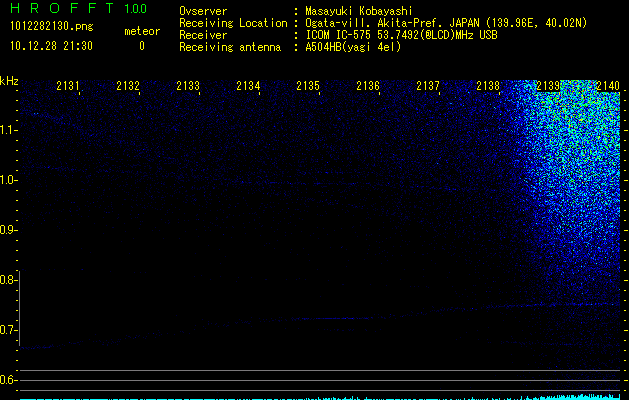629x400 pixels.
Task: Click the Receiver field label
Action: pyautogui.click(x=203, y=35)
